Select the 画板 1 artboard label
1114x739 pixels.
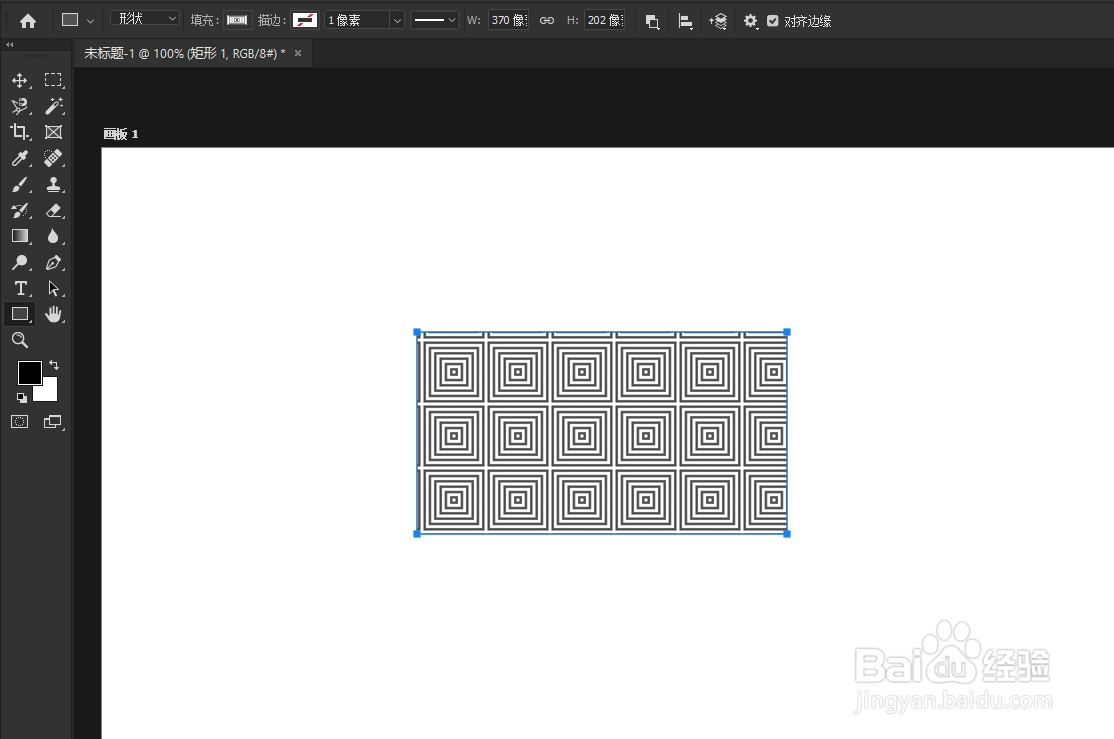pos(121,134)
